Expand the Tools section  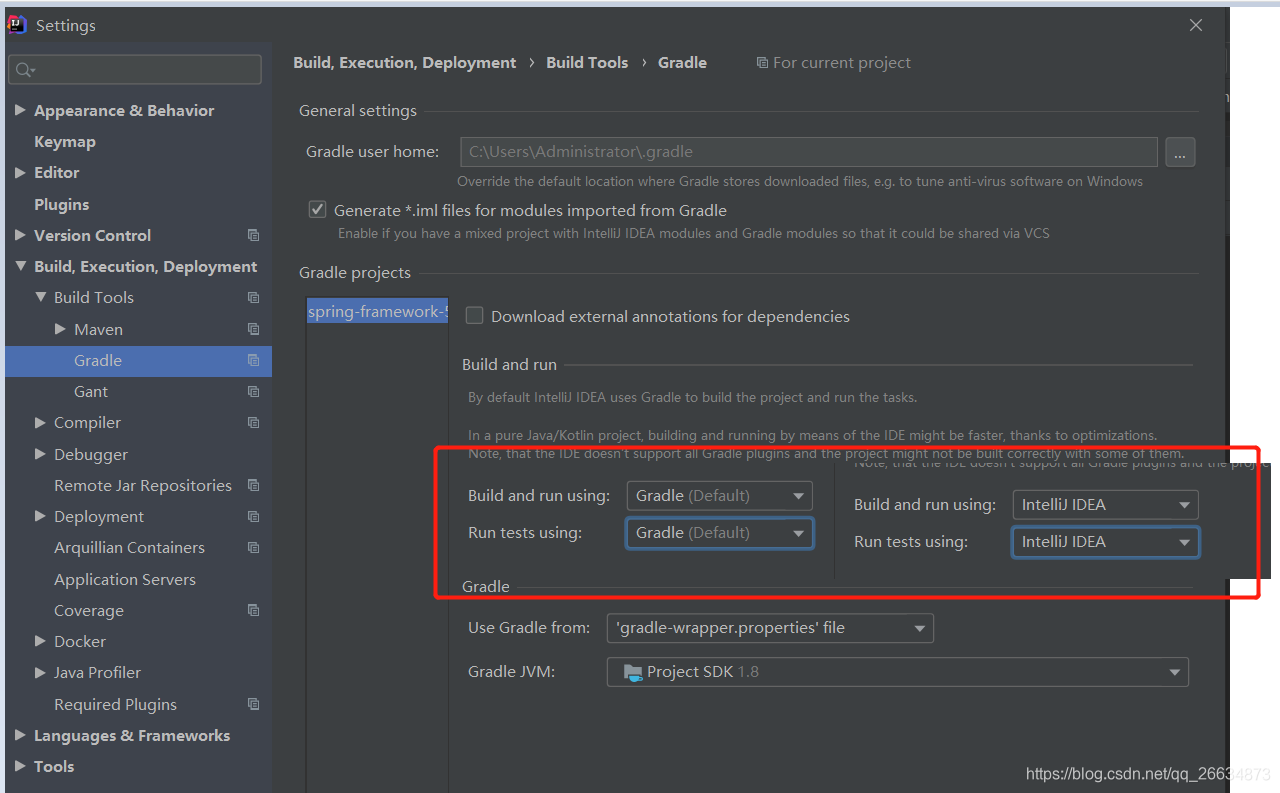pyautogui.click(x=20, y=766)
